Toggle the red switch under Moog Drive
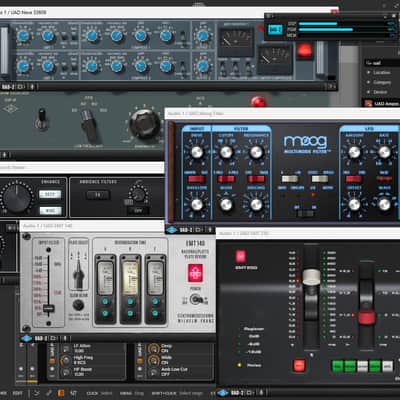The image size is (400, 400). tap(196, 179)
